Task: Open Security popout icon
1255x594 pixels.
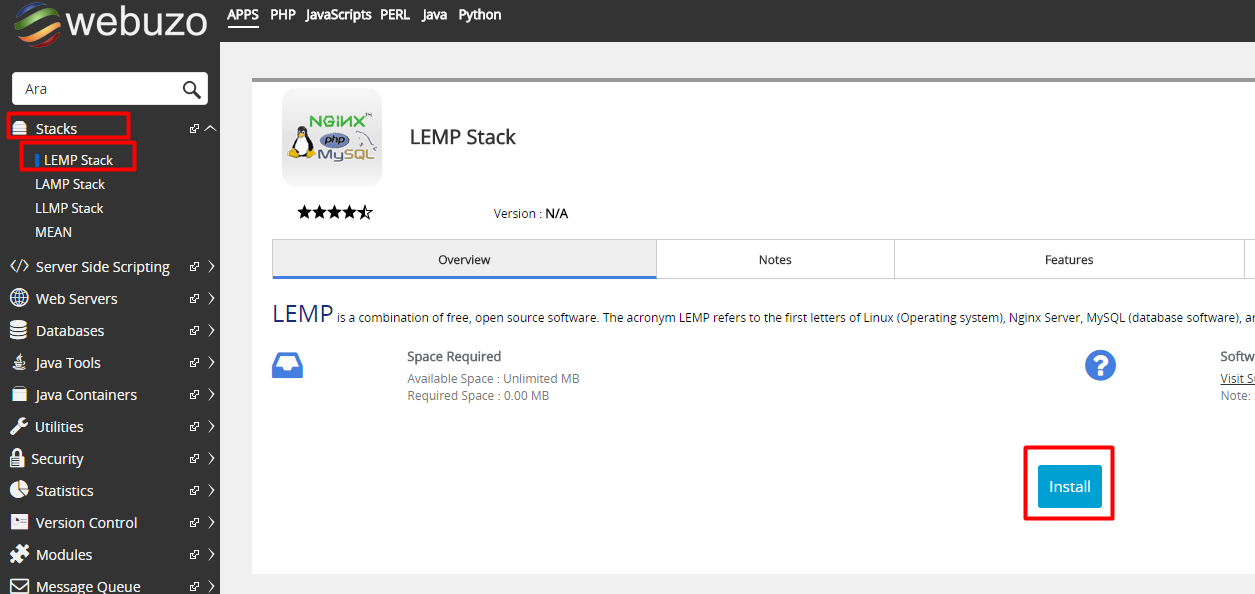Action: click(195, 459)
